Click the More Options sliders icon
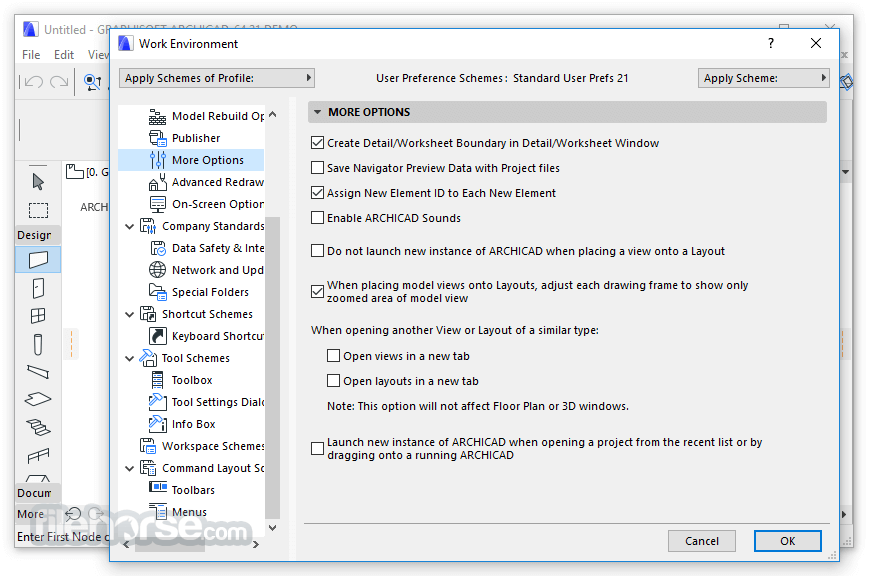Image resolution: width=870 pixels, height=576 pixels. tap(158, 160)
